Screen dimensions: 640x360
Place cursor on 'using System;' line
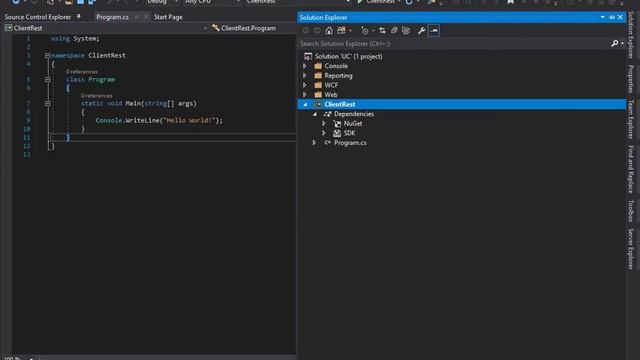[x=75, y=38]
